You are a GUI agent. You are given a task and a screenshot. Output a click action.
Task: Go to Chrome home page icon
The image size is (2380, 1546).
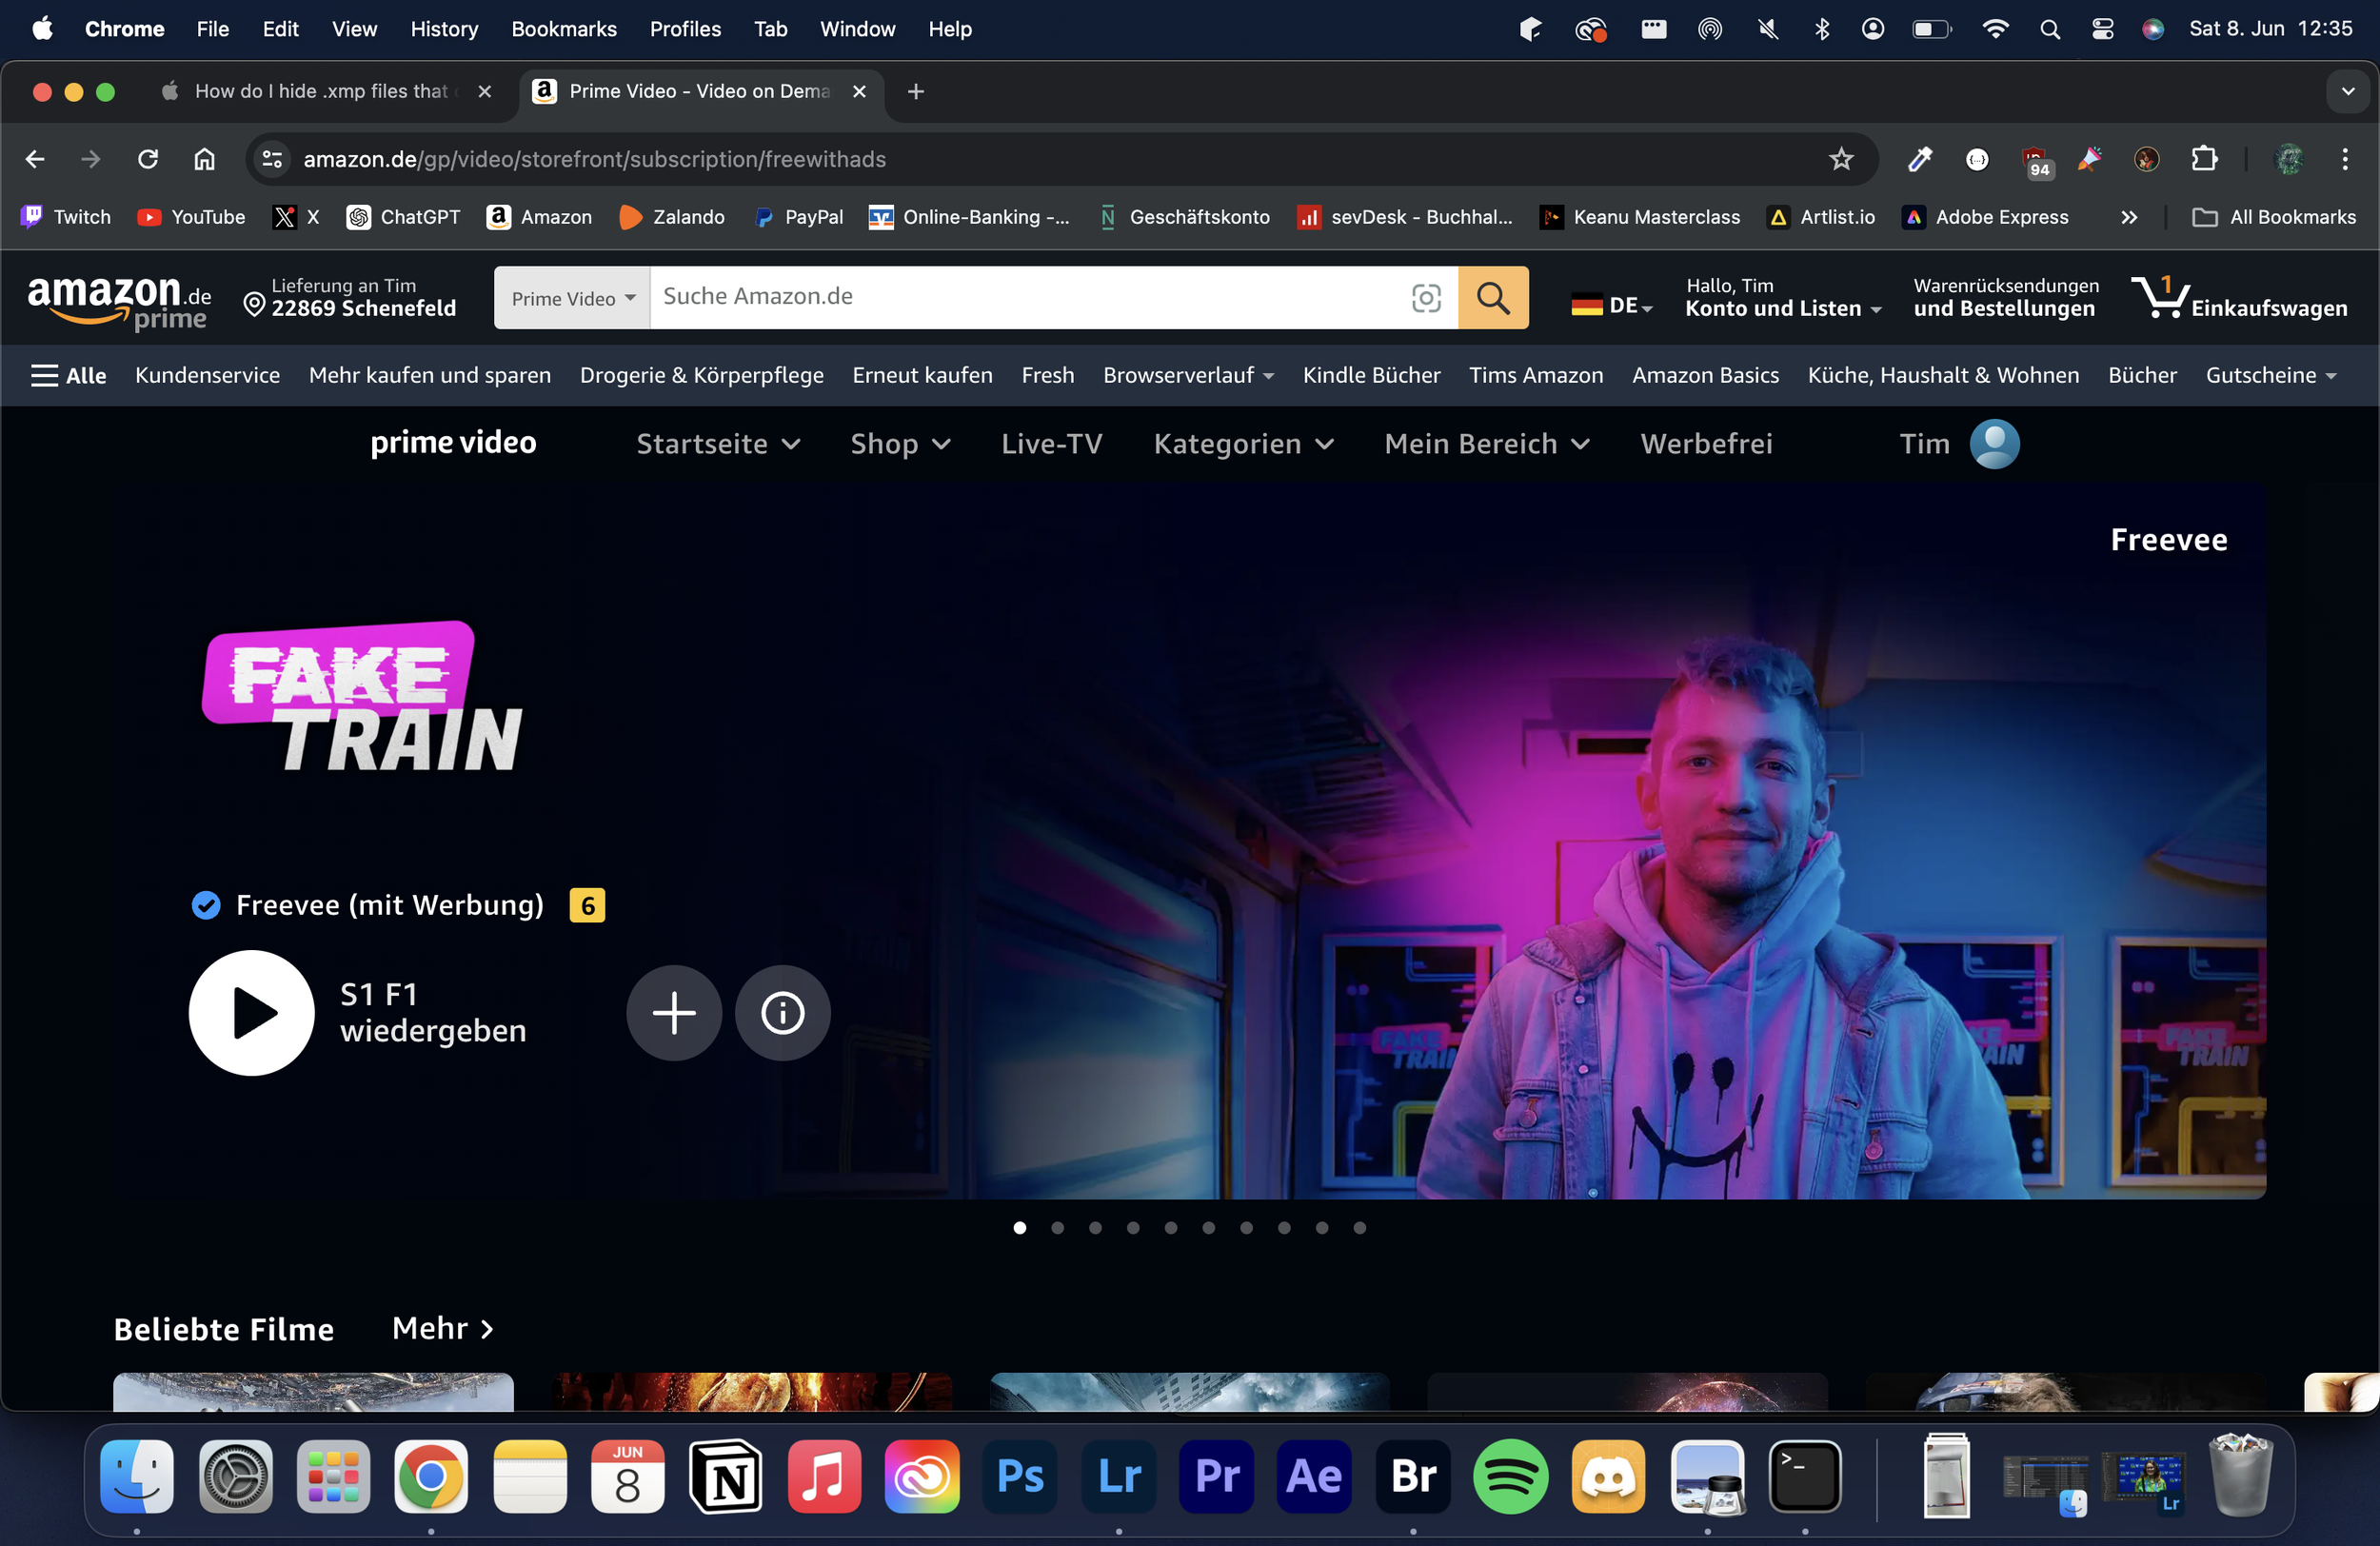point(204,159)
